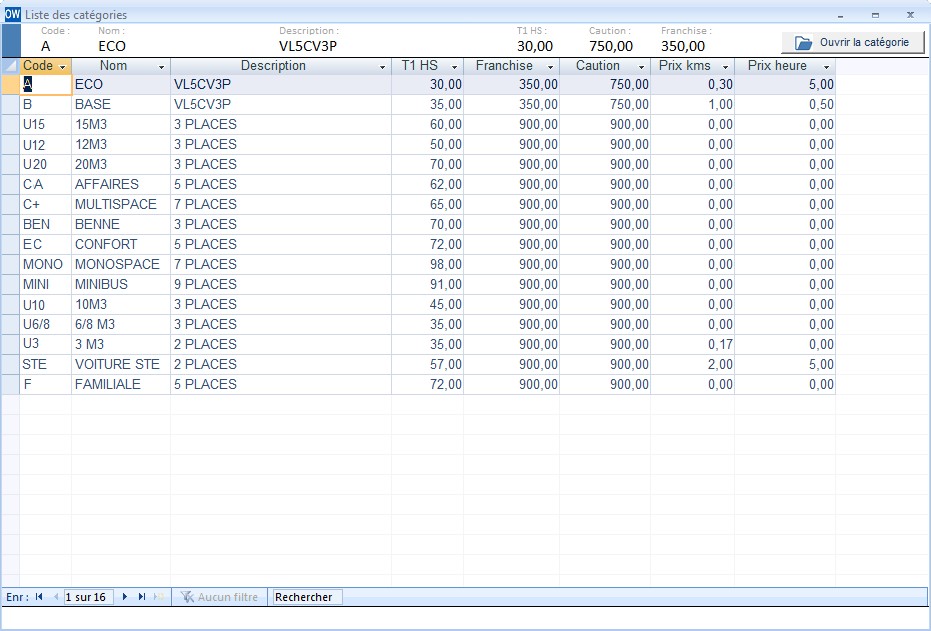The height and width of the screenshot is (631, 931).
Task: Click the Ouvrir la catégorie button
Action: pyautogui.click(x=853, y=43)
